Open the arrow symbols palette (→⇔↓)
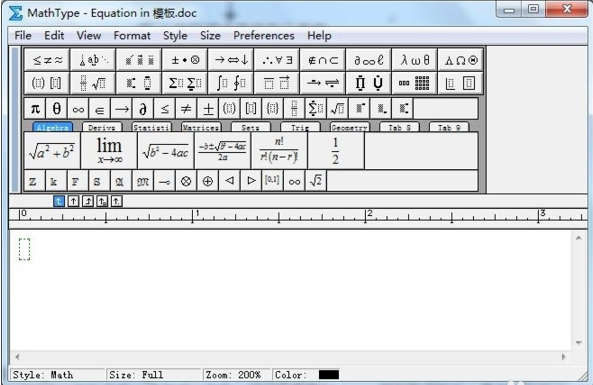 click(231, 60)
